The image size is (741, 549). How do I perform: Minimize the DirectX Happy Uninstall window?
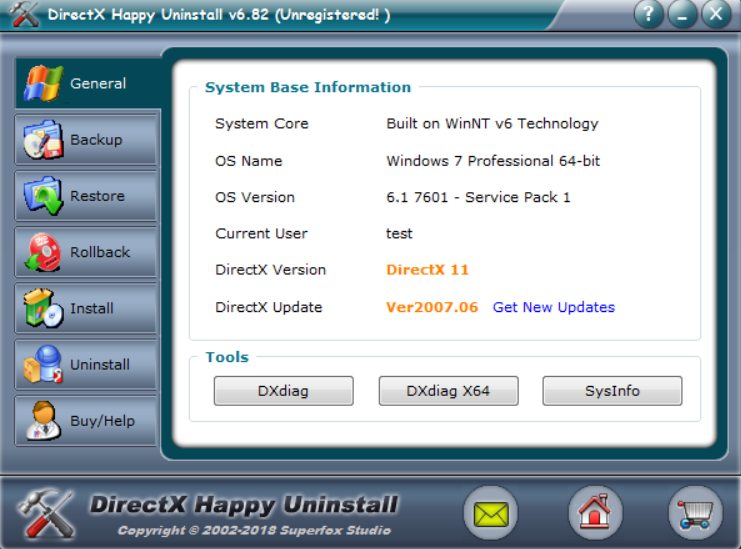(682, 14)
